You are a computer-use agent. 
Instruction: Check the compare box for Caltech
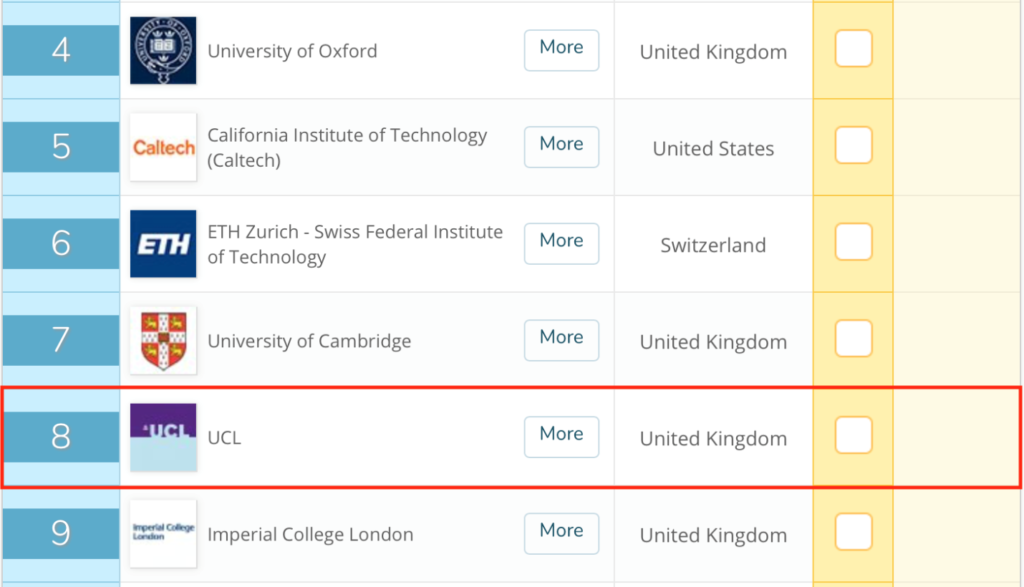[854, 145]
